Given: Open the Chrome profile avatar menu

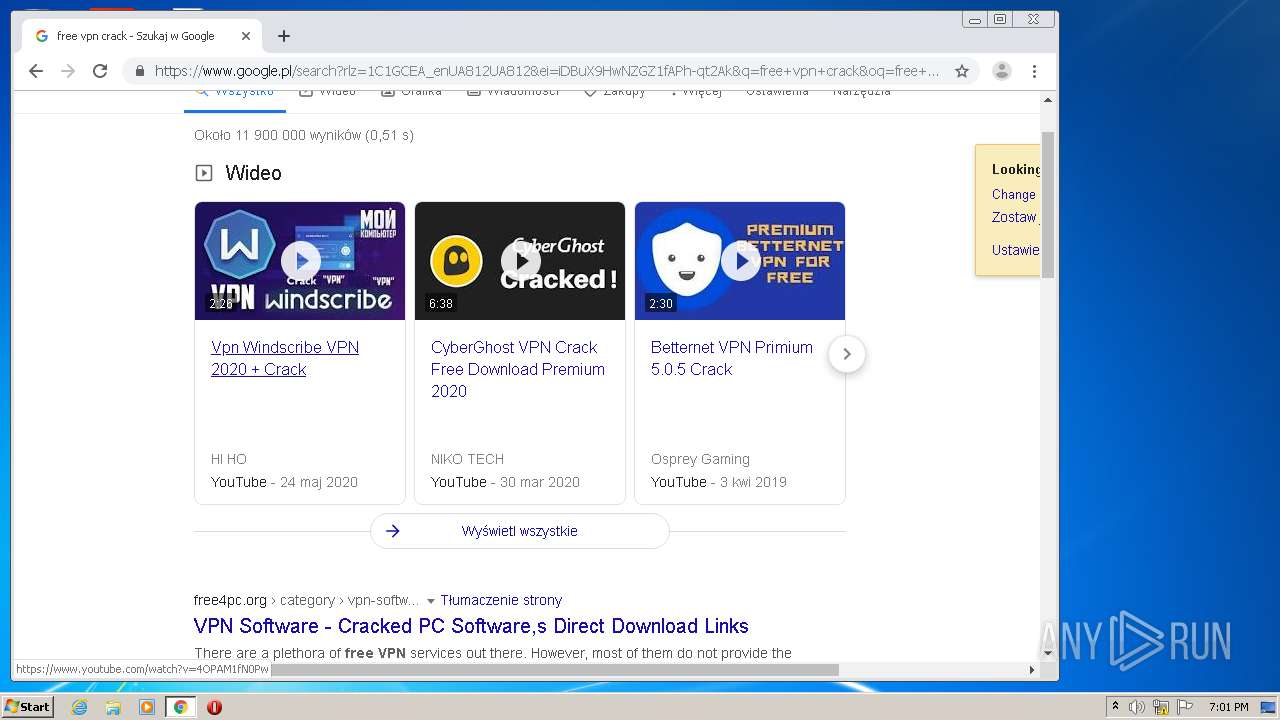Looking at the screenshot, I should (1001, 71).
